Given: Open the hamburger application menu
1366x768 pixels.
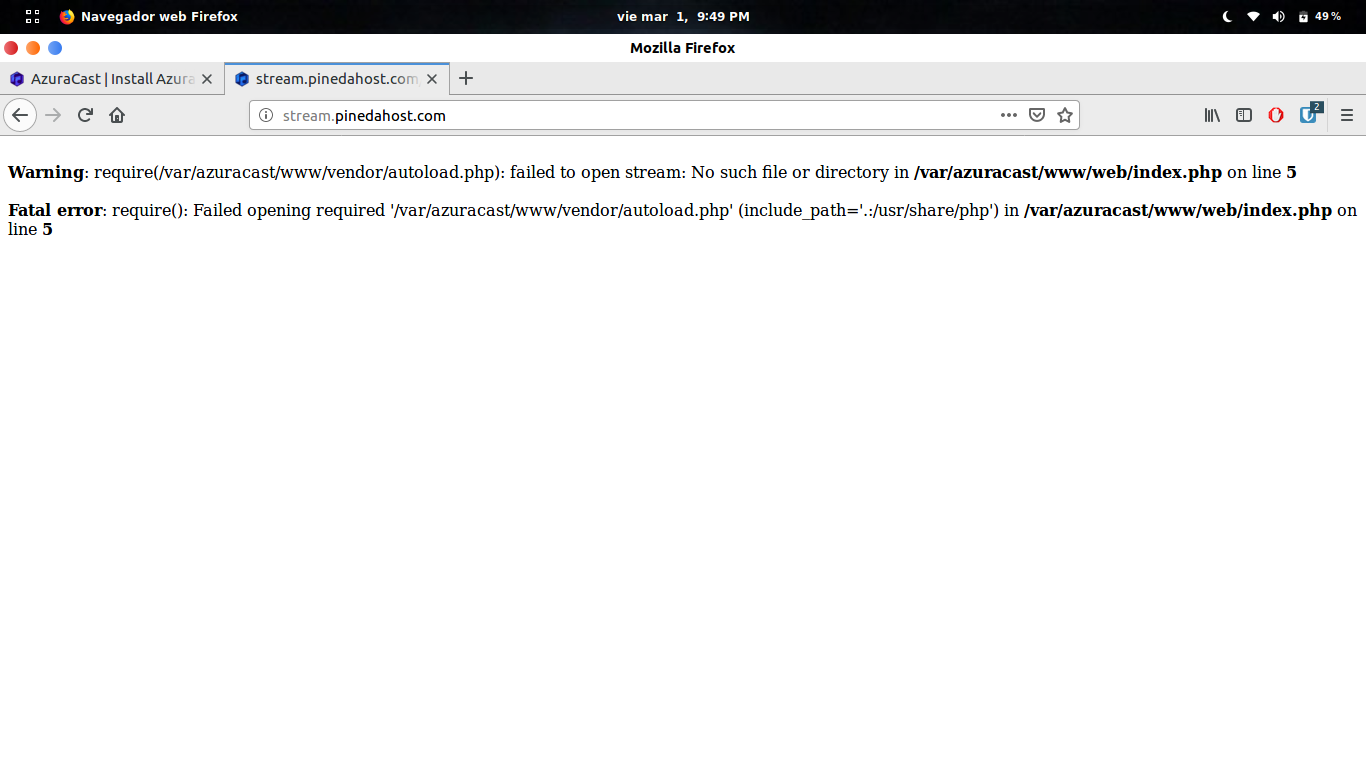Looking at the screenshot, I should pos(1347,115).
